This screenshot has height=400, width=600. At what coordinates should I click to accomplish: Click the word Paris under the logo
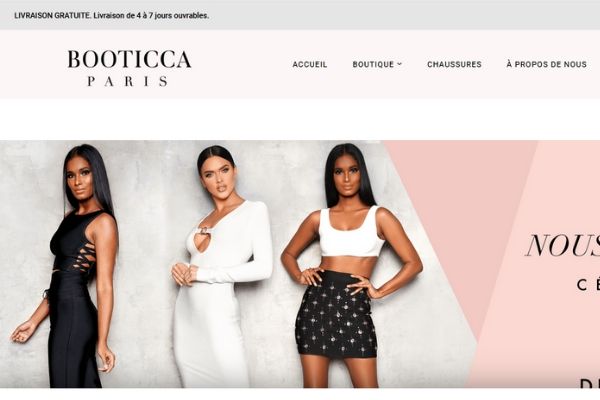128,81
